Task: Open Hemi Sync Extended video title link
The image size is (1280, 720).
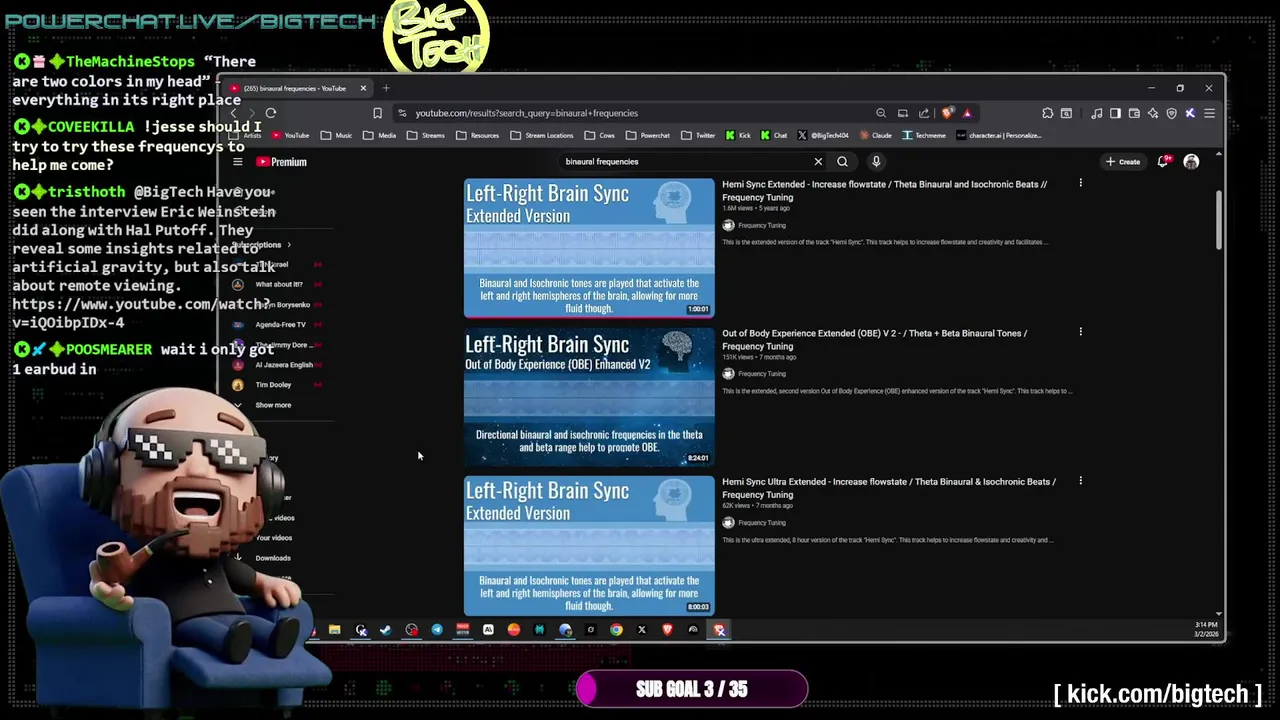Action: (885, 190)
